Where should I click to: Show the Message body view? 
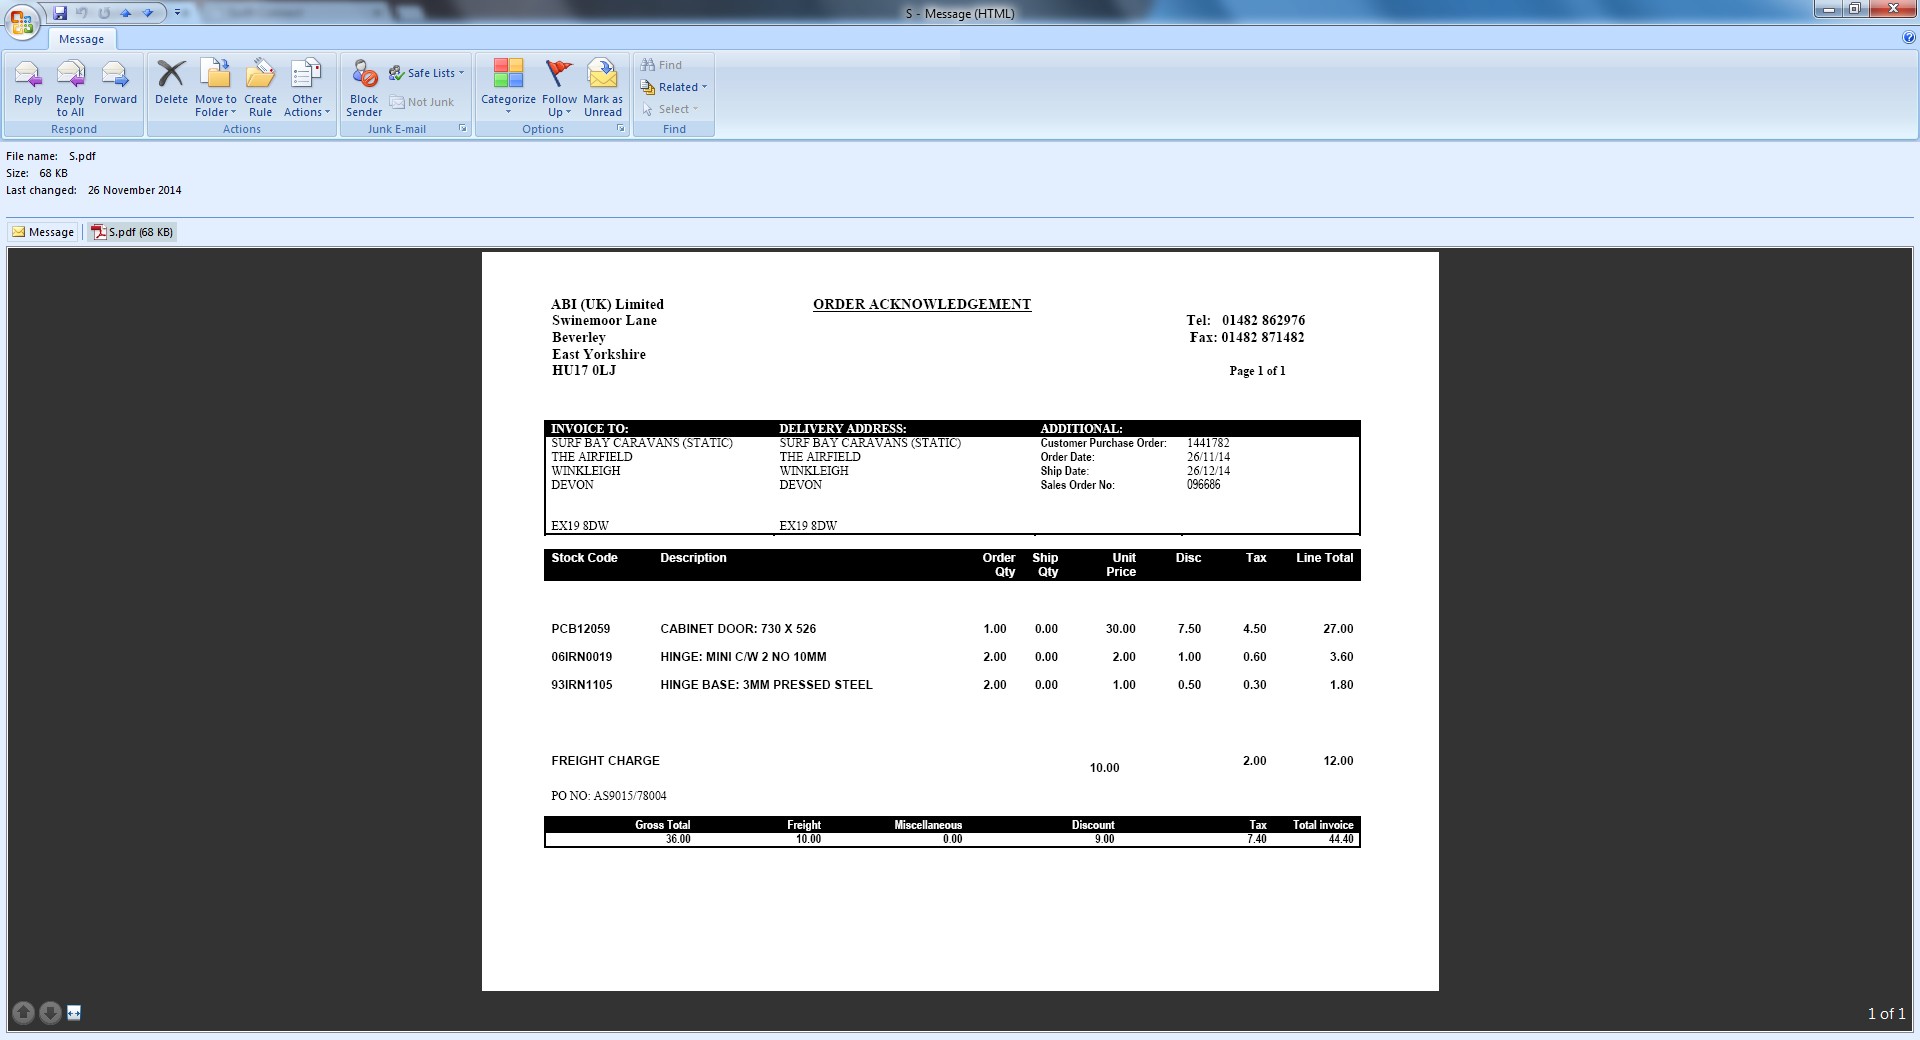point(43,232)
